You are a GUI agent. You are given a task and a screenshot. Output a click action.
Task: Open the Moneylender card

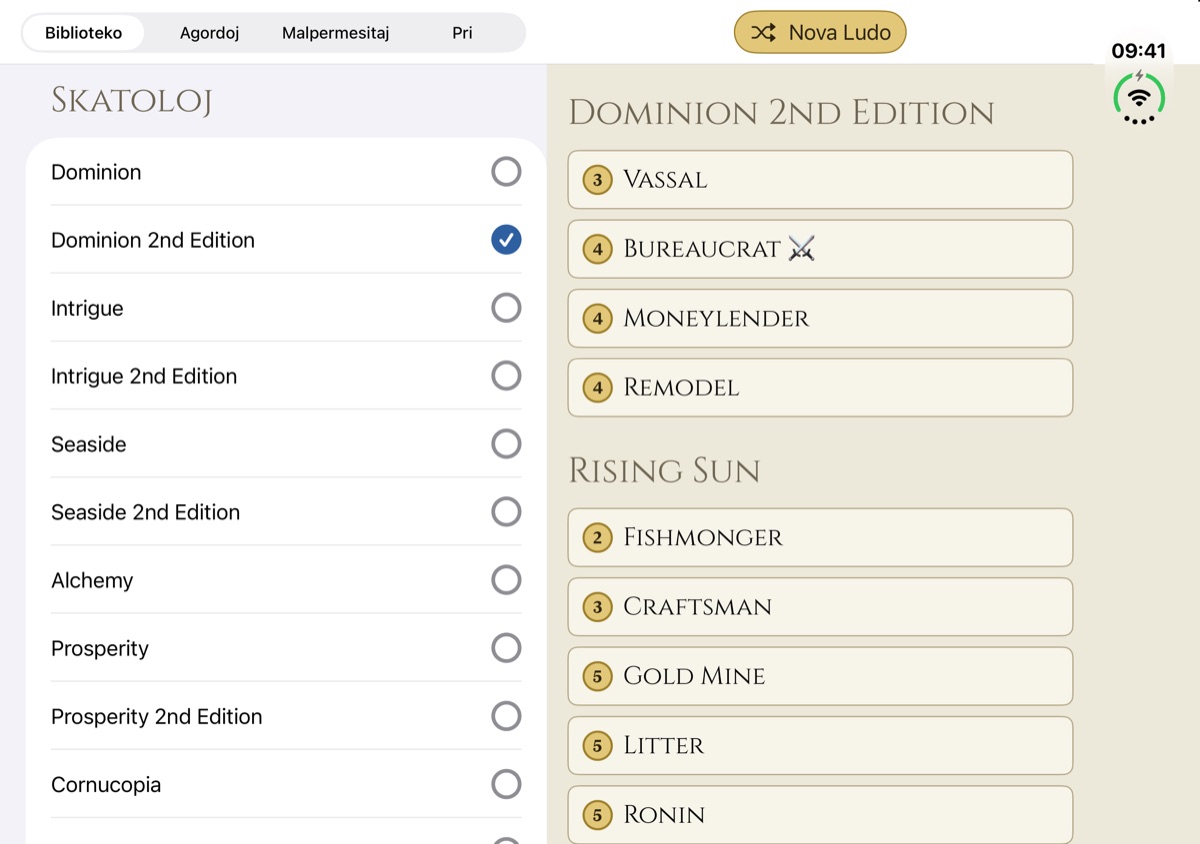[820, 318]
